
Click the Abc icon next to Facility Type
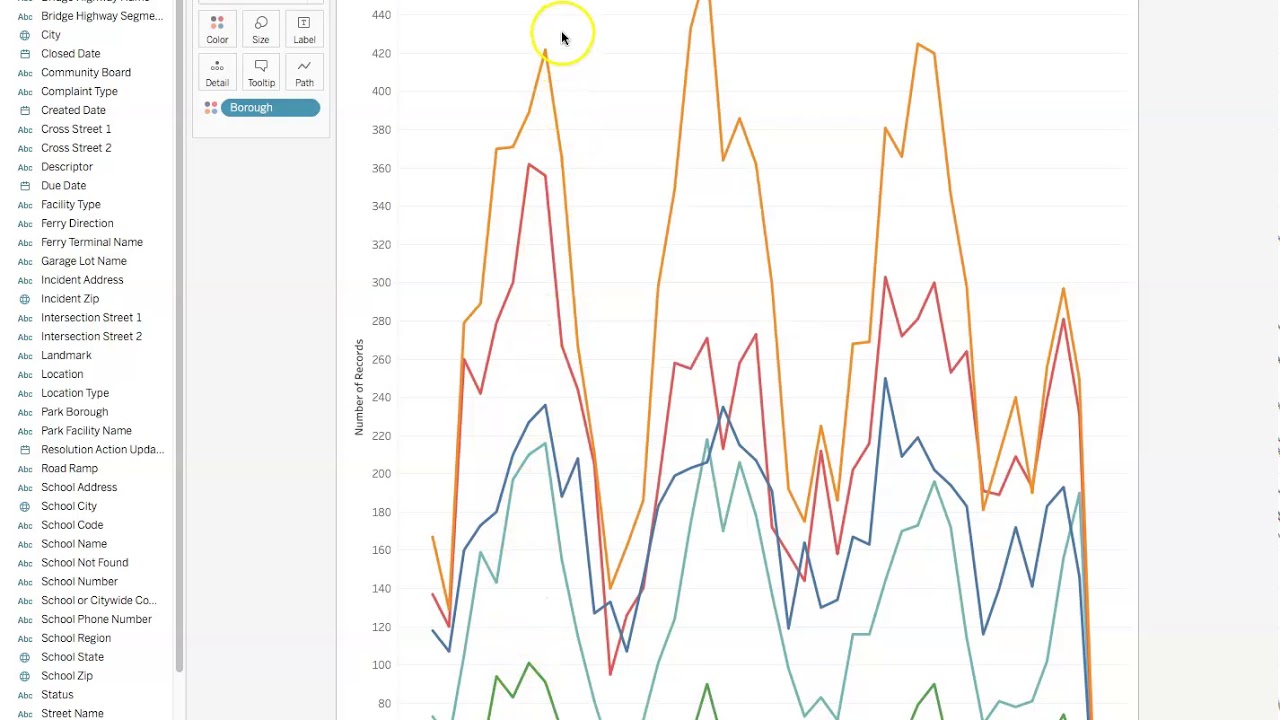click(x=25, y=205)
